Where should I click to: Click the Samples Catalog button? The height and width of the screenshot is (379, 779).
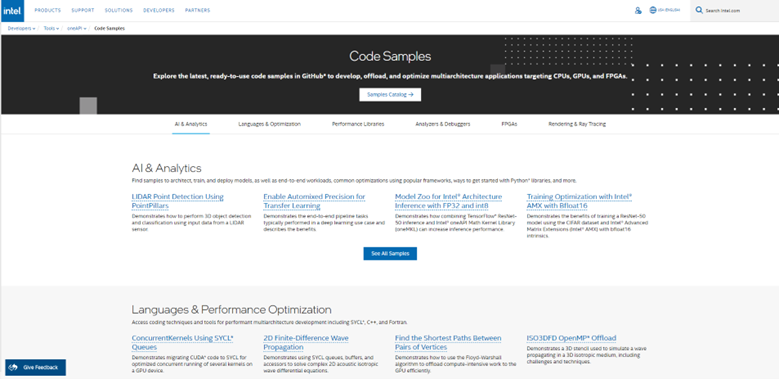click(390, 94)
